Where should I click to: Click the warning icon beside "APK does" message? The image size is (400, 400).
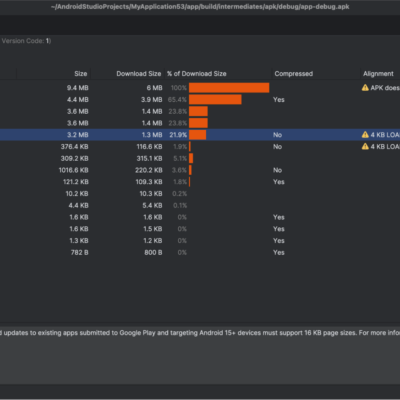tap(365, 88)
